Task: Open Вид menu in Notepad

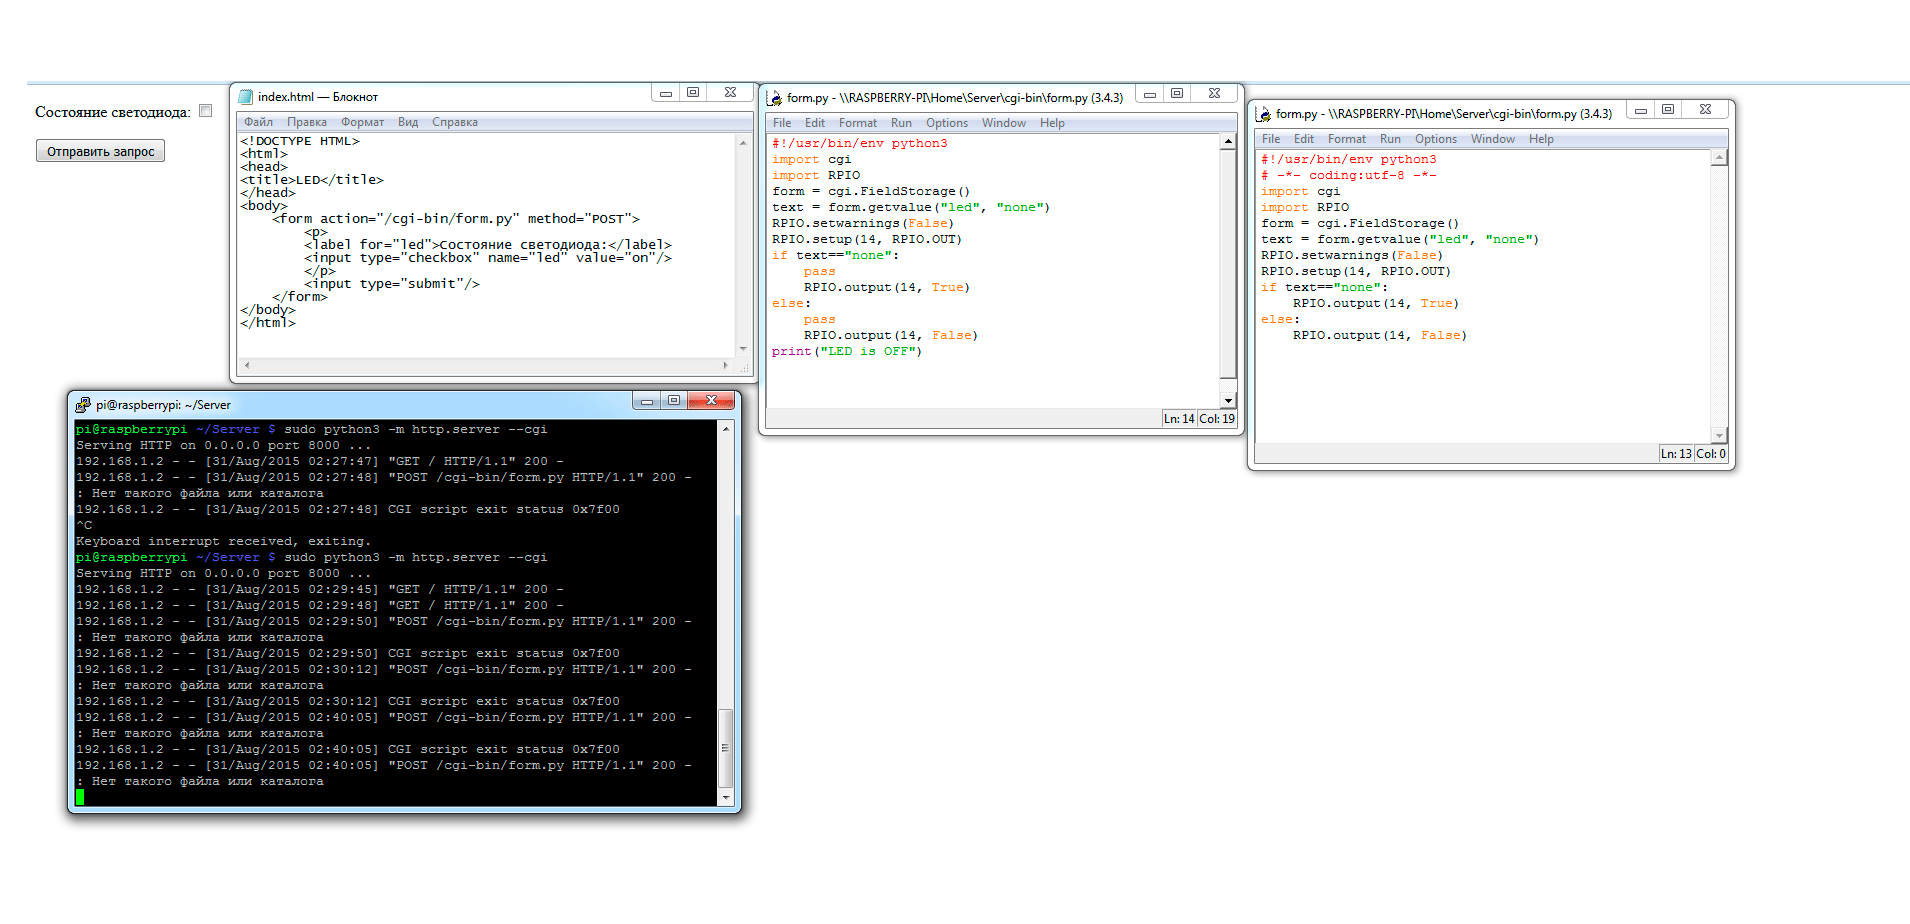Action: (408, 122)
